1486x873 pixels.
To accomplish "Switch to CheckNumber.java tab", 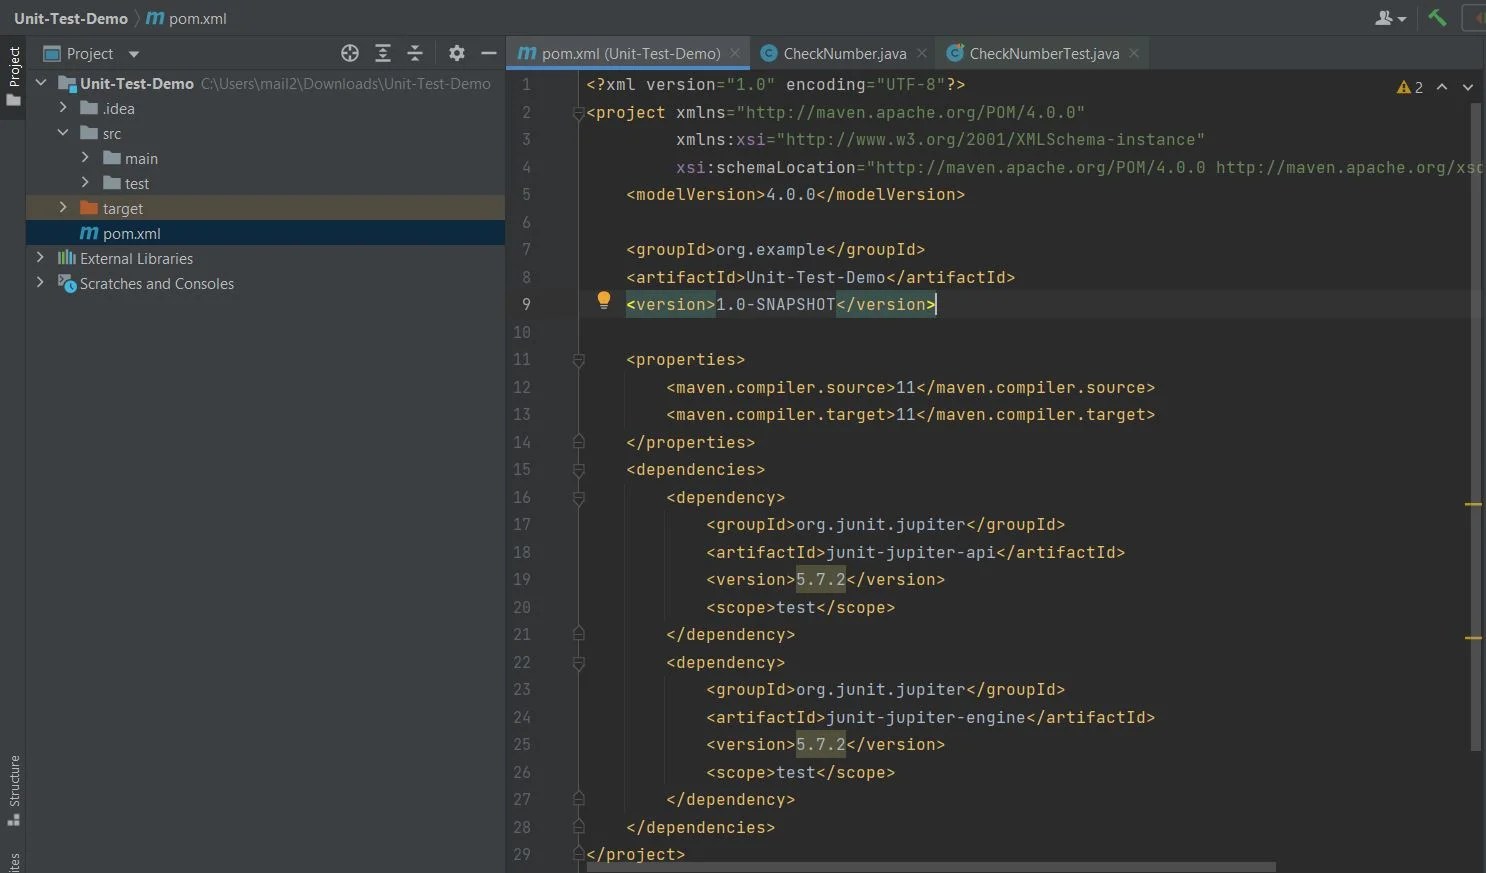I will click(x=843, y=54).
